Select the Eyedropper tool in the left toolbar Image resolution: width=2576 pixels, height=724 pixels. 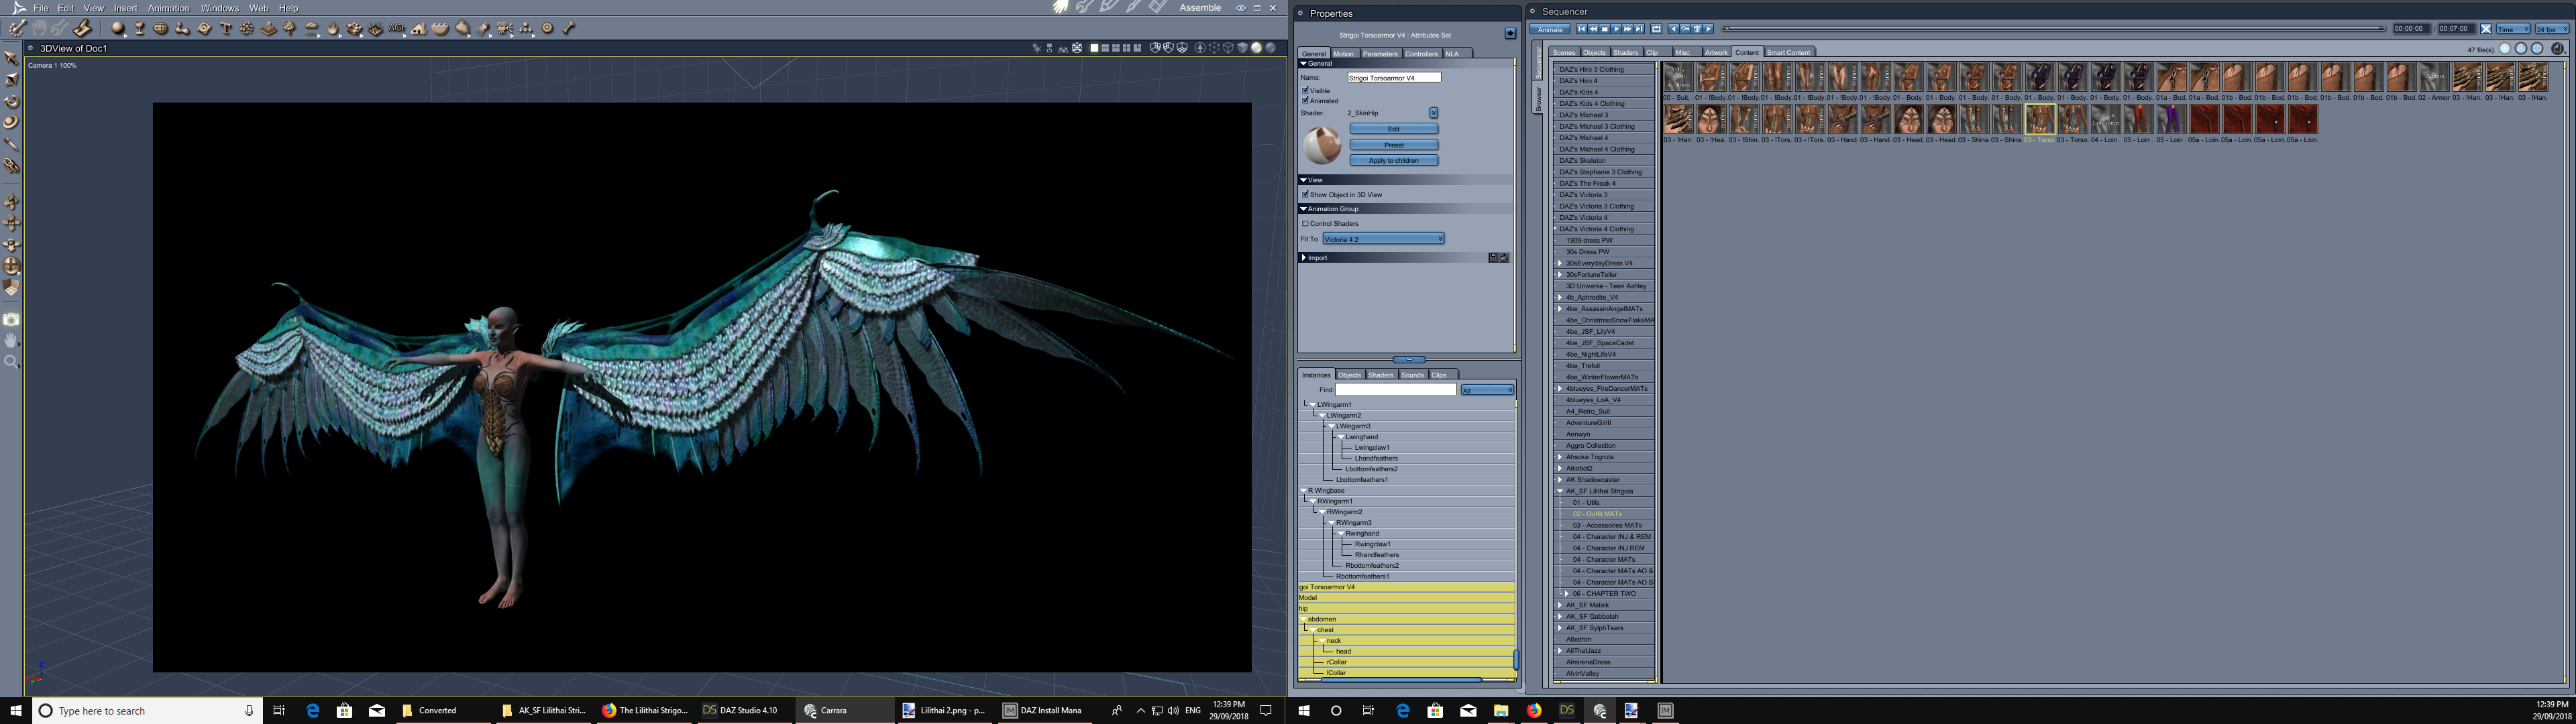(x=12, y=144)
